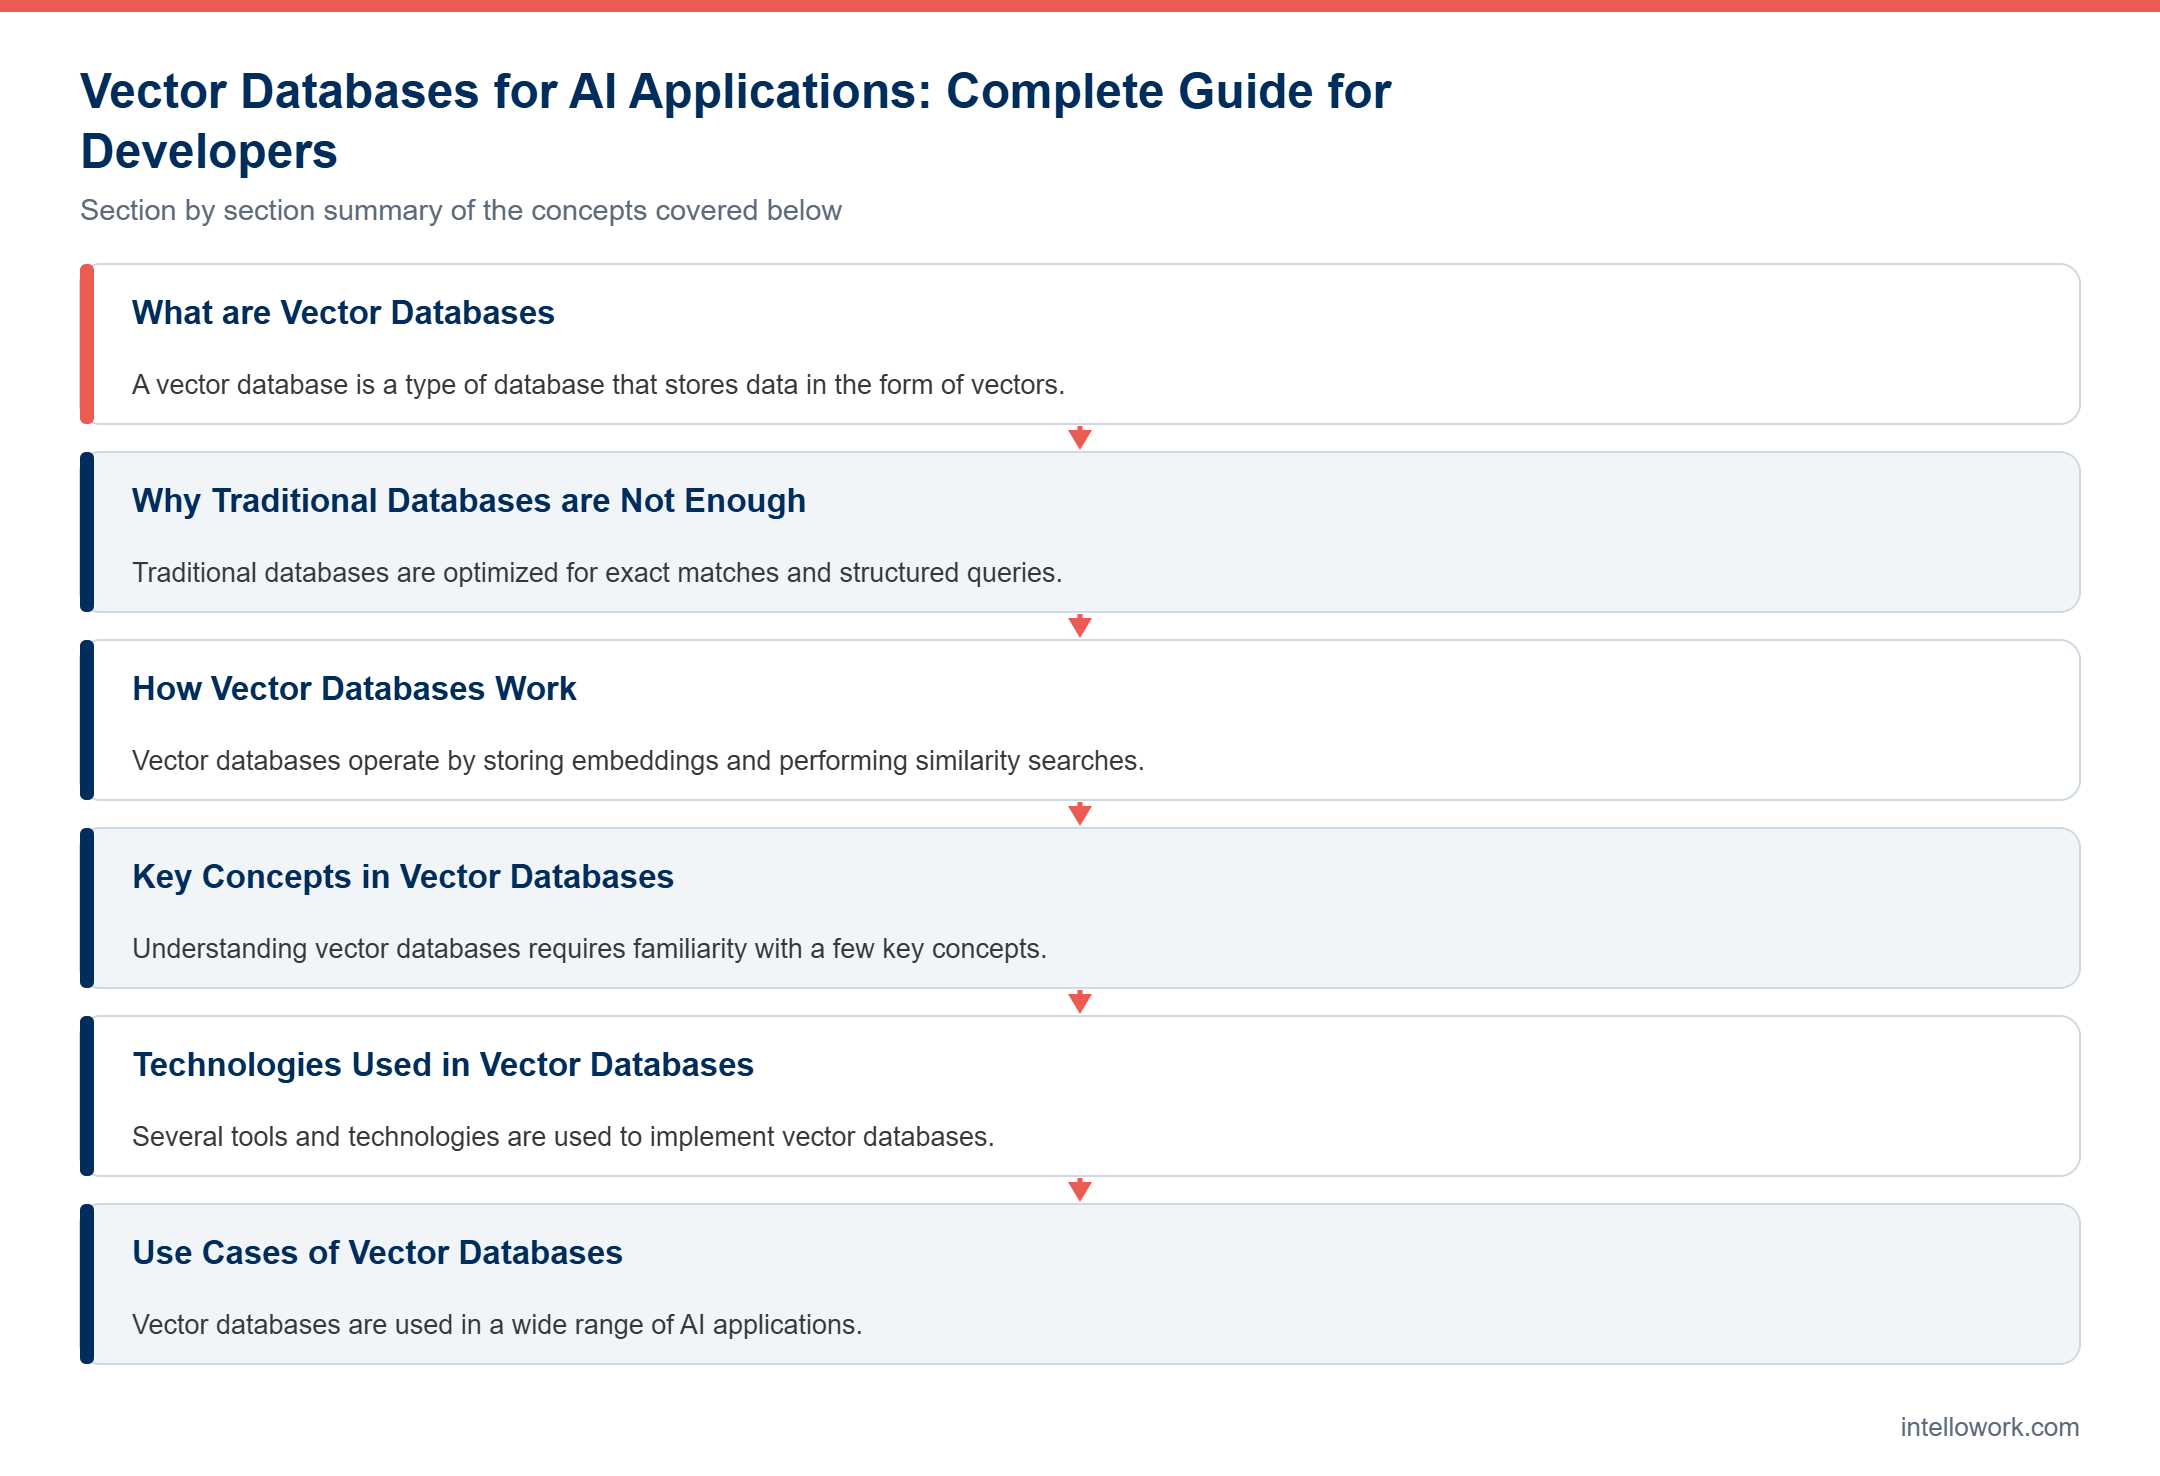Click the subtitle 'Section by section summary of the concepts covered below'
Image resolution: width=2160 pixels, height=1476 pixels.
(x=461, y=210)
